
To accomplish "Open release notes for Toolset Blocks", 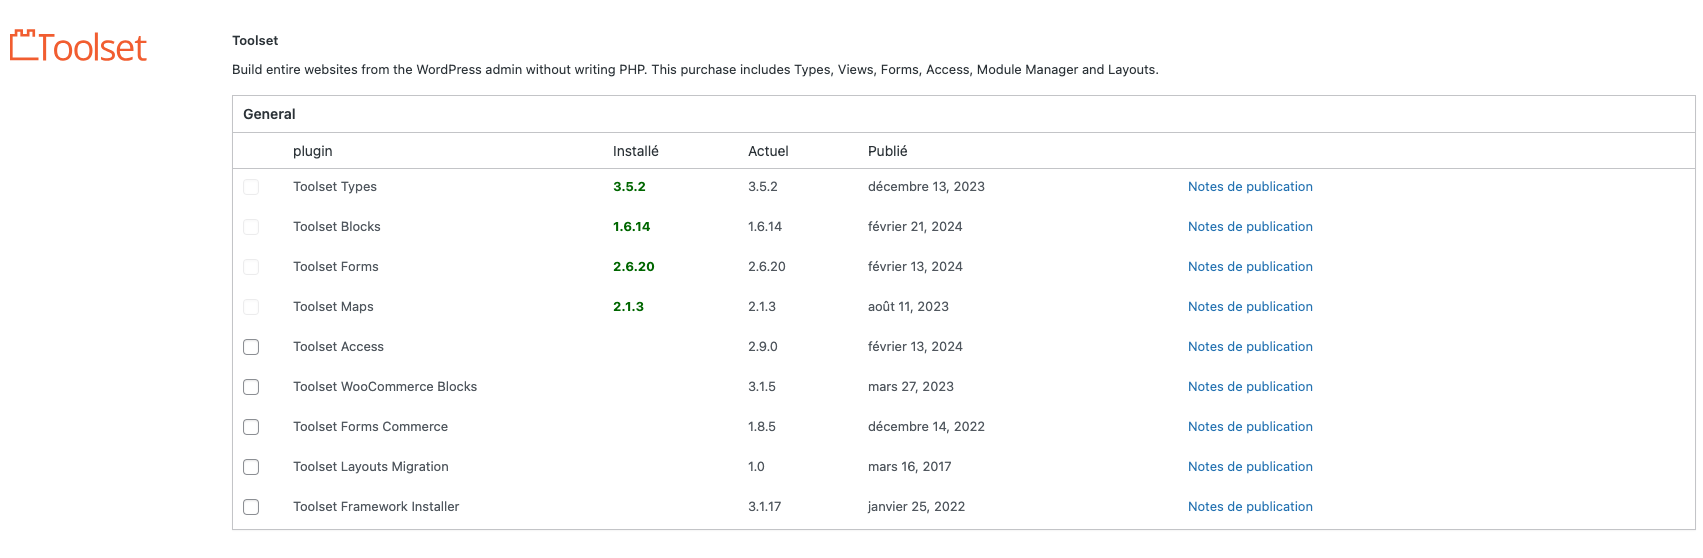I will pos(1249,227).
